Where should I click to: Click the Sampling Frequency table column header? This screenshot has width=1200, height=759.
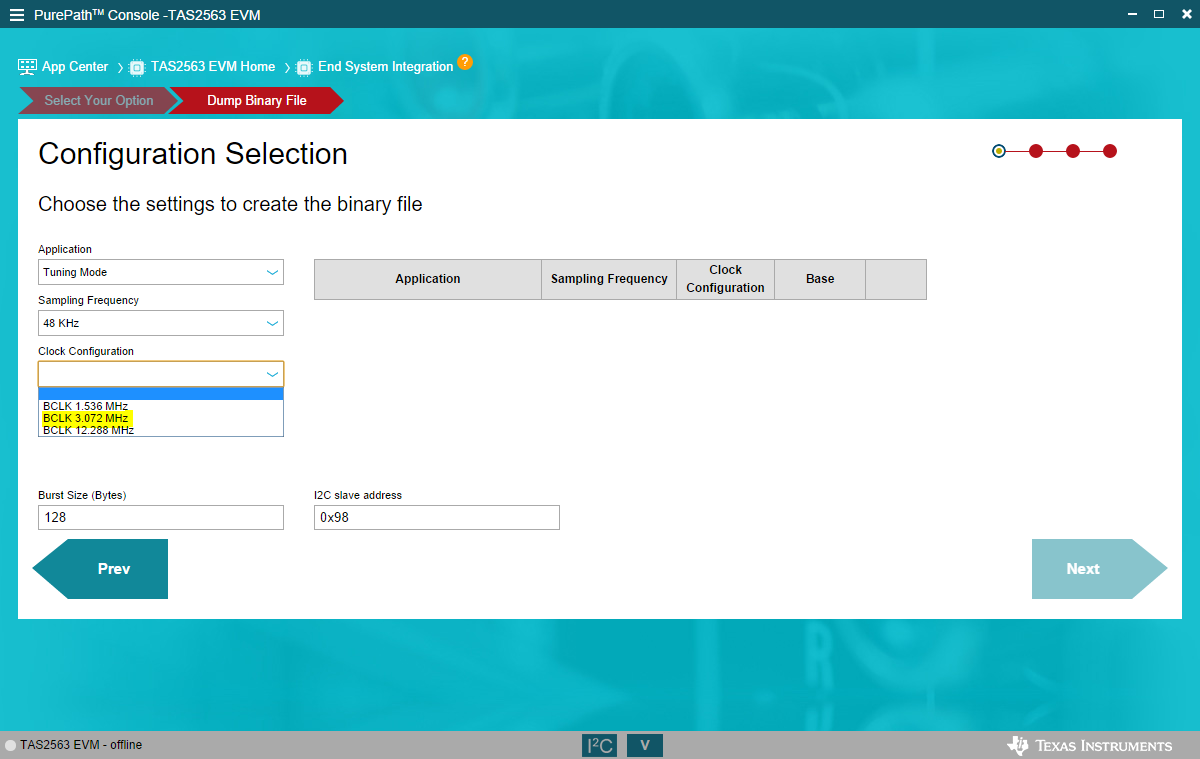click(609, 279)
